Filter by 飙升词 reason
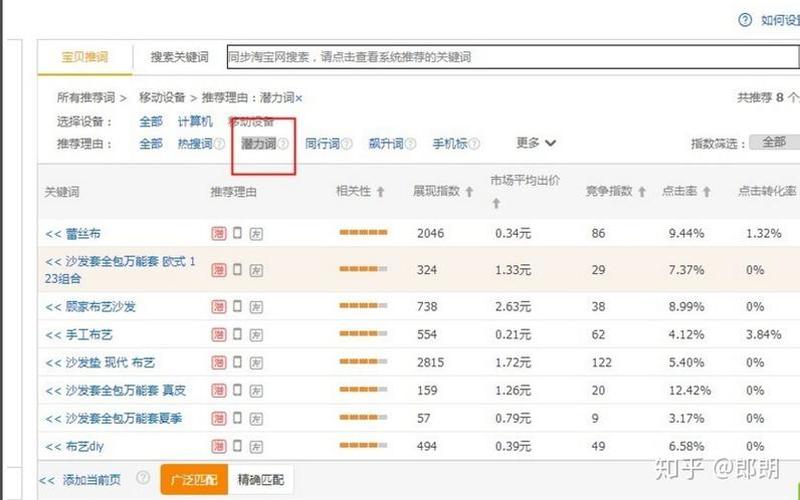 386,144
